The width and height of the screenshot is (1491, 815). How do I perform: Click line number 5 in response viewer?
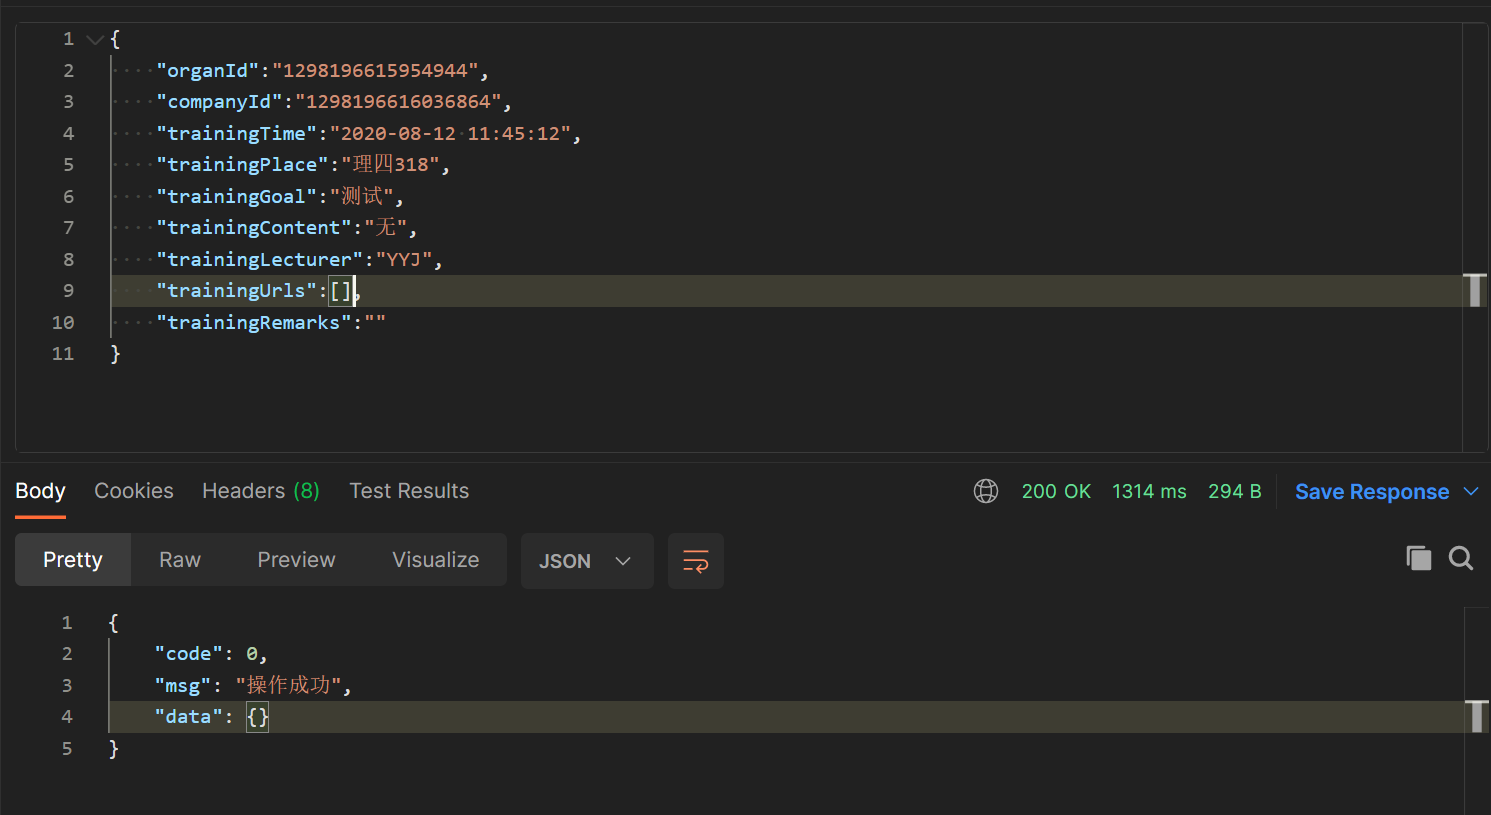click(x=67, y=749)
